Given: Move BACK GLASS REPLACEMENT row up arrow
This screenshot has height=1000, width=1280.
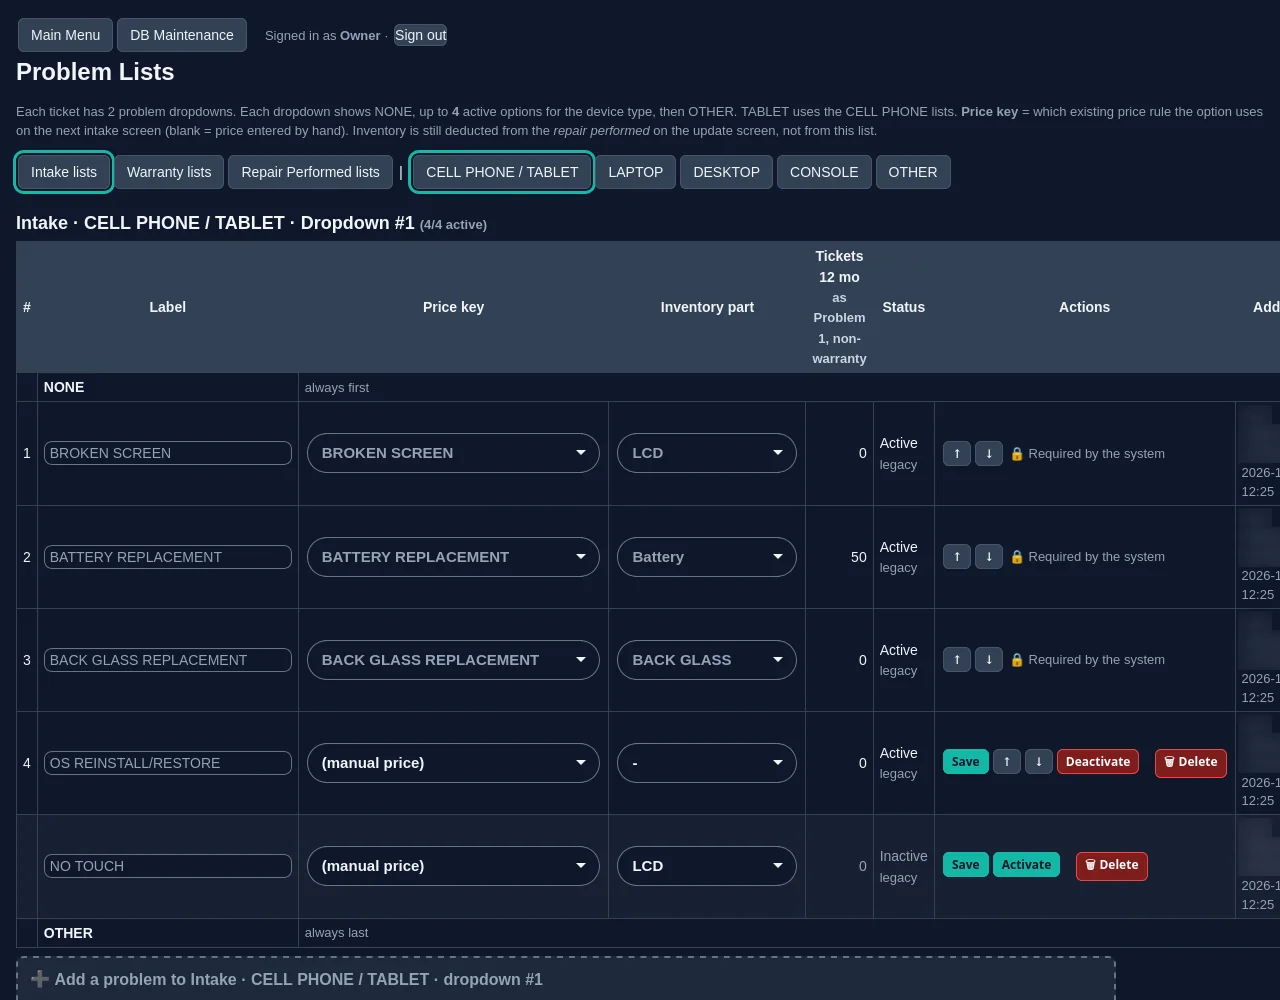Looking at the screenshot, I should (x=957, y=659).
